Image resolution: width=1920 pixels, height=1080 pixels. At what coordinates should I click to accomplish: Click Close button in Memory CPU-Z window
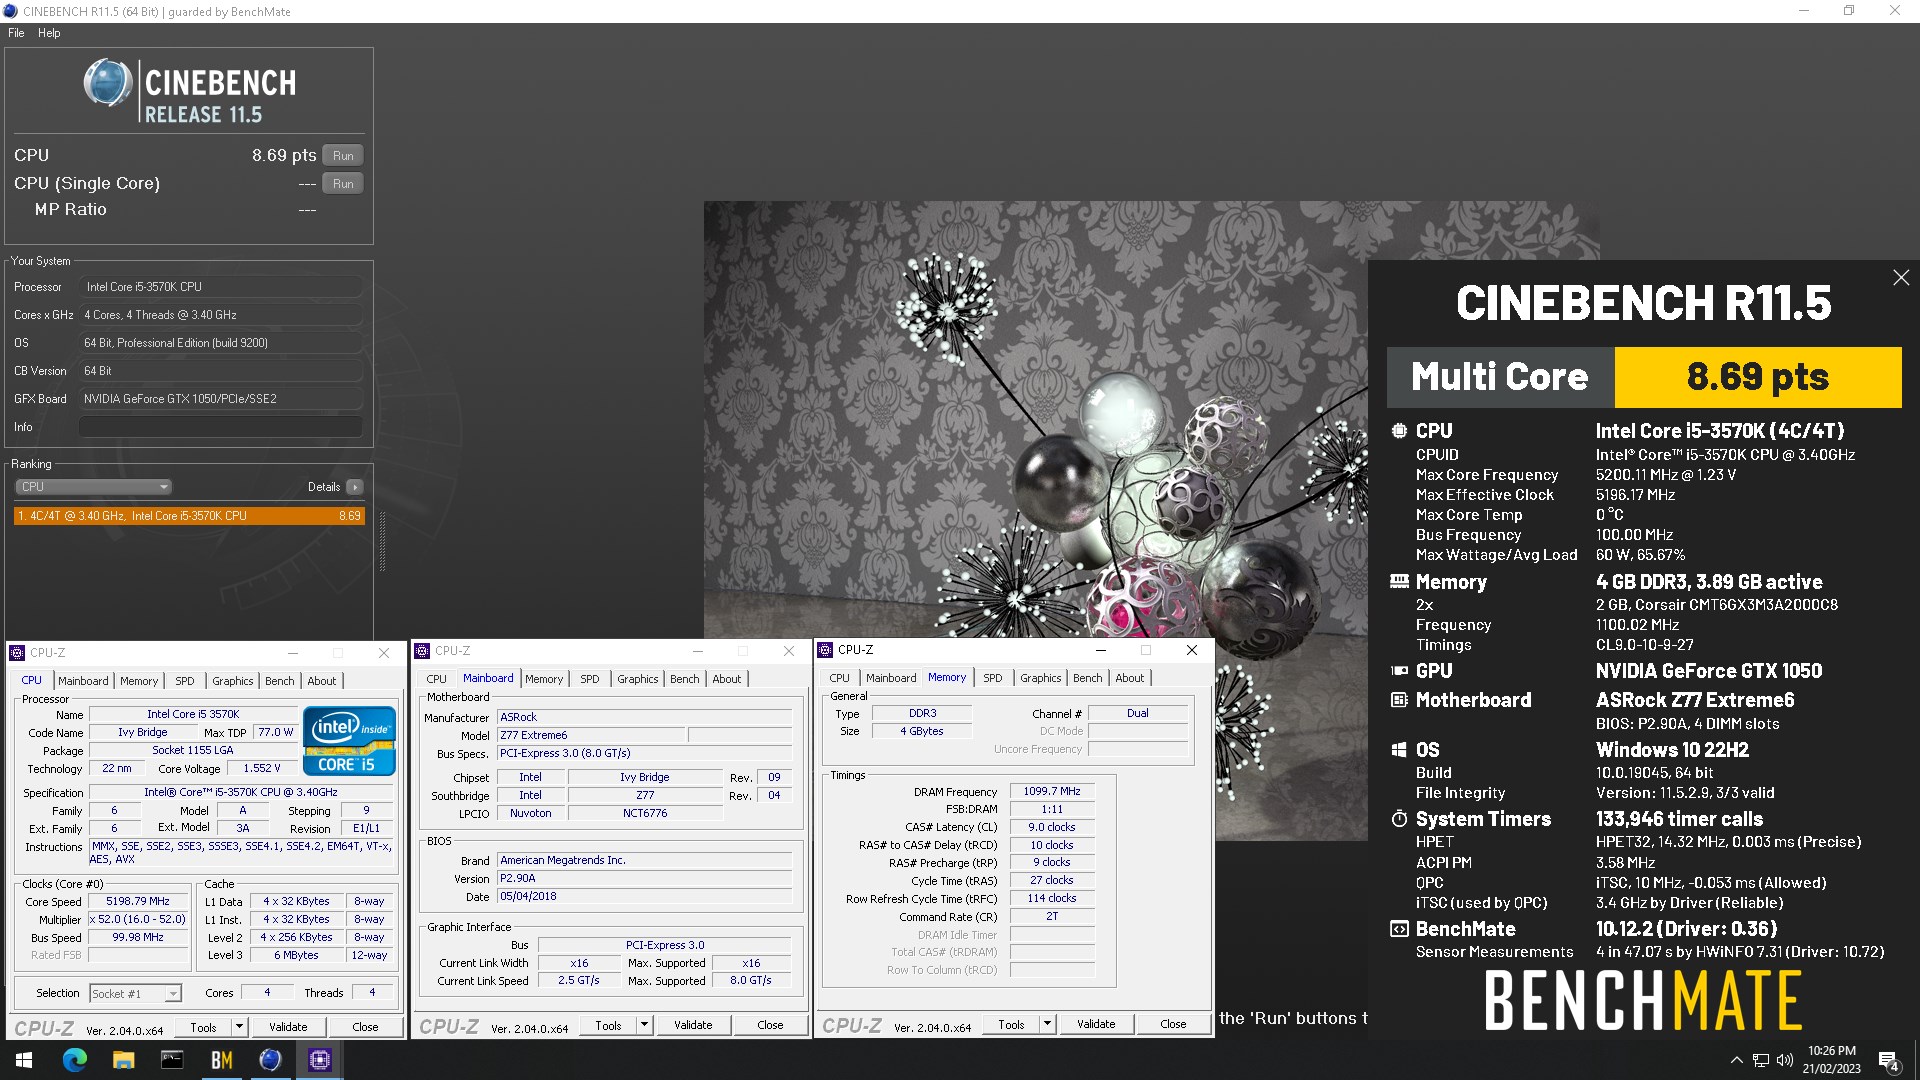tap(1173, 1024)
